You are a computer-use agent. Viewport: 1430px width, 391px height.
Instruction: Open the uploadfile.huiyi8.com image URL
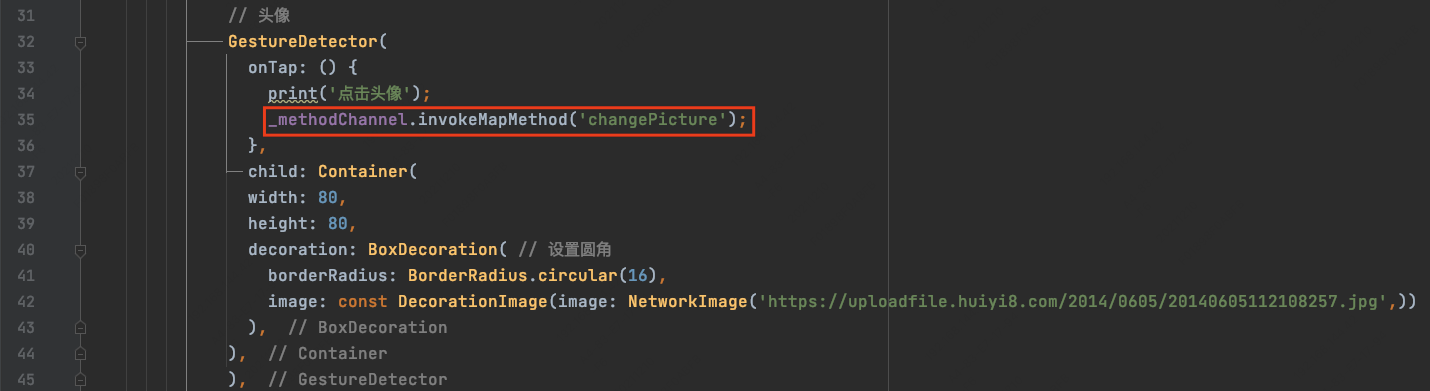click(1072, 302)
